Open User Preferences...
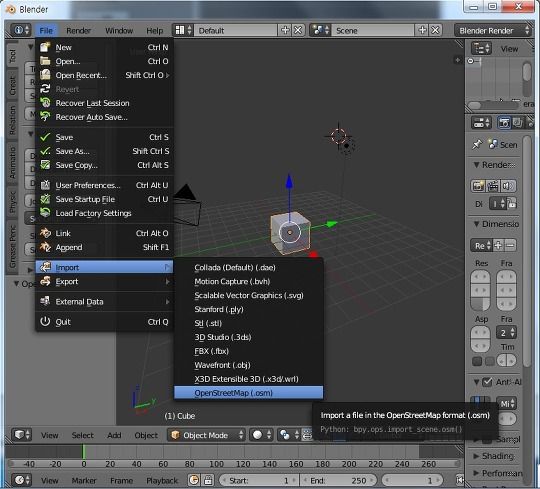The width and height of the screenshot is (540, 489). pos(104,185)
